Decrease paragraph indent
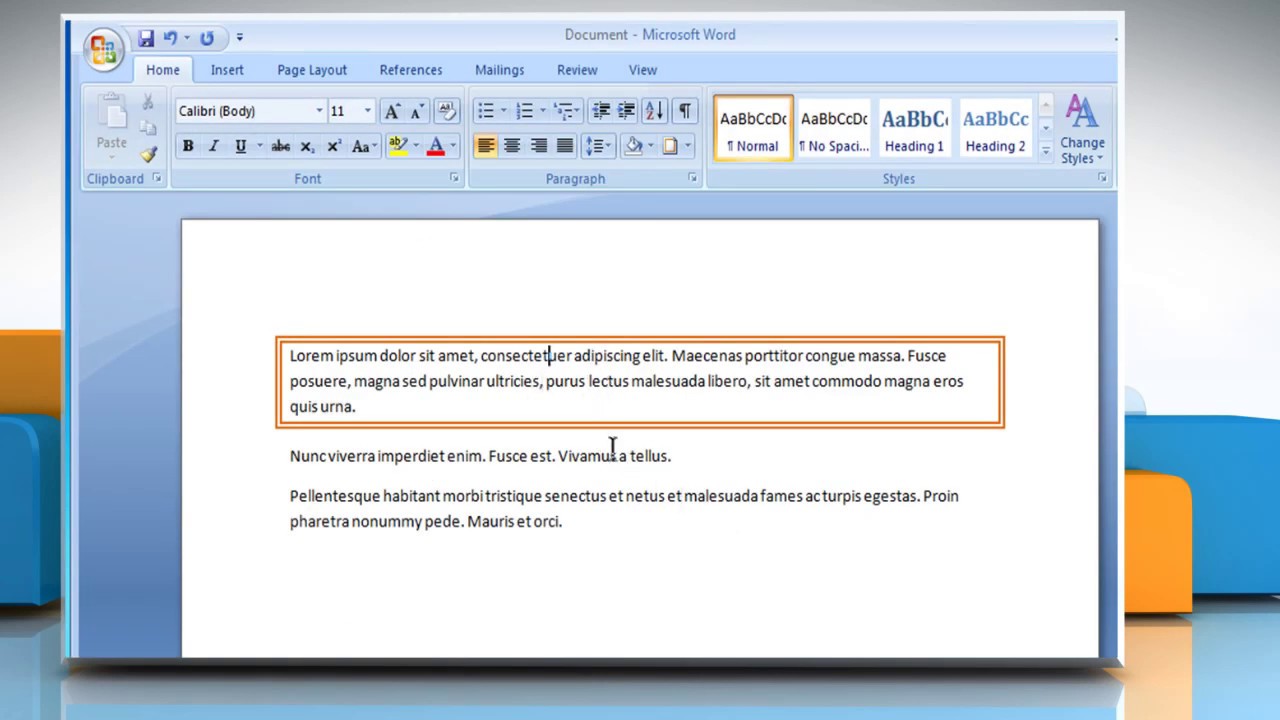 (601, 111)
